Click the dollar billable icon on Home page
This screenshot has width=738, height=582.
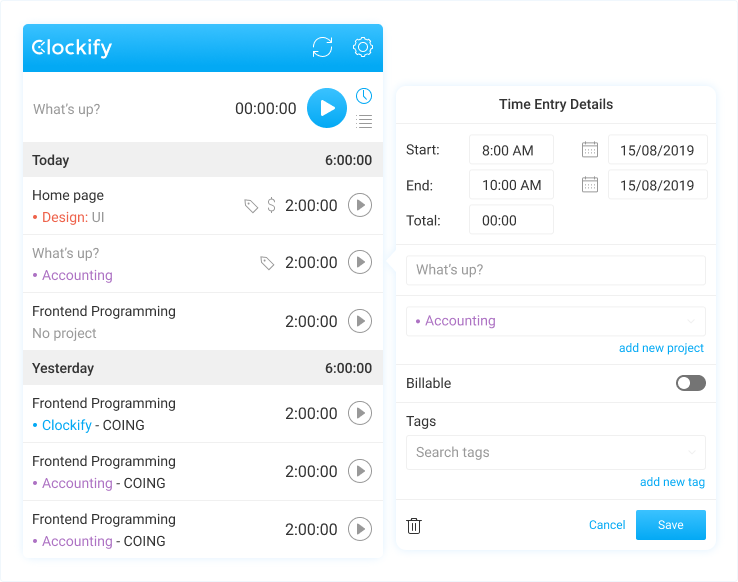point(271,205)
